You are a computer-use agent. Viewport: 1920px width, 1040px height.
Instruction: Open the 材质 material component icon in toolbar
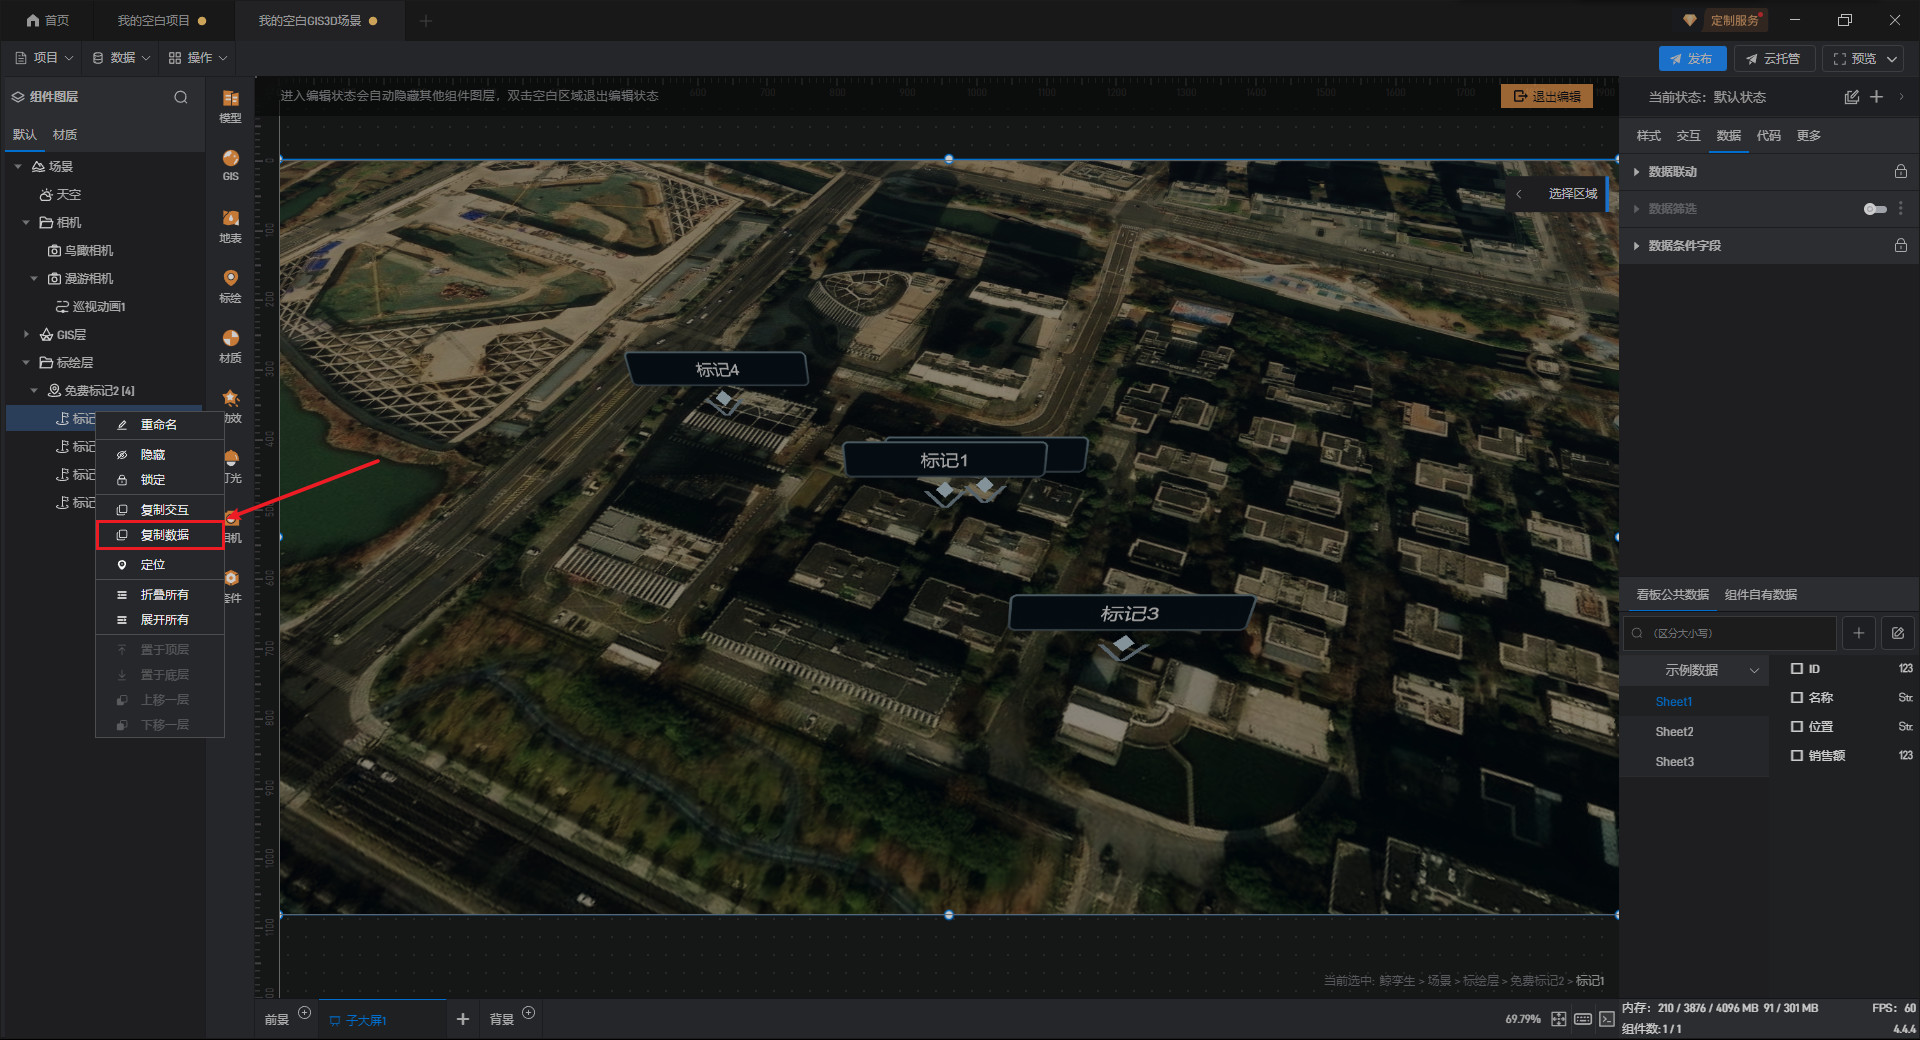coord(230,346)
